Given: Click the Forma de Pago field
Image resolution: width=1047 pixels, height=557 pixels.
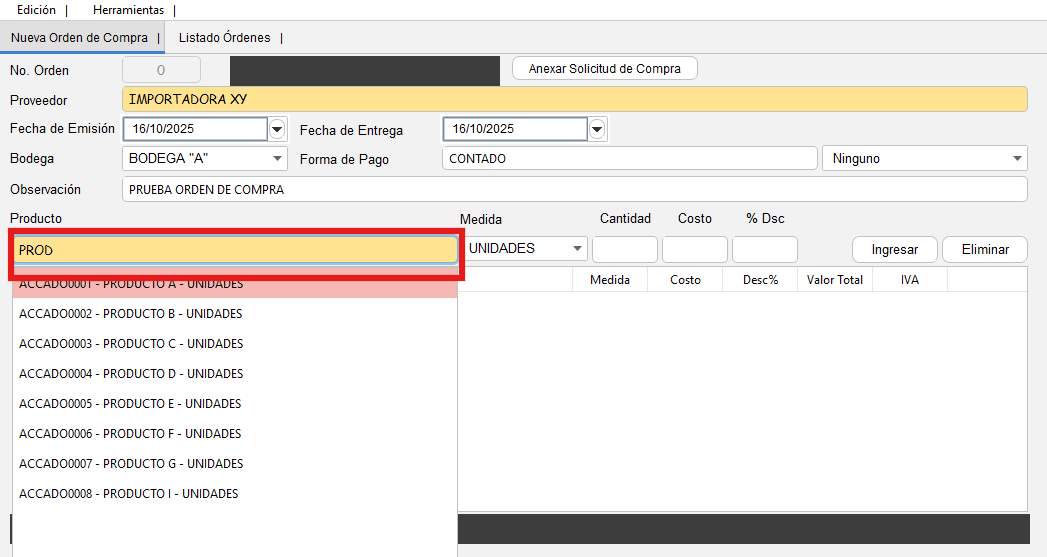Looking at the screenshot, I should pyautogui.click(x=629, y=159).
